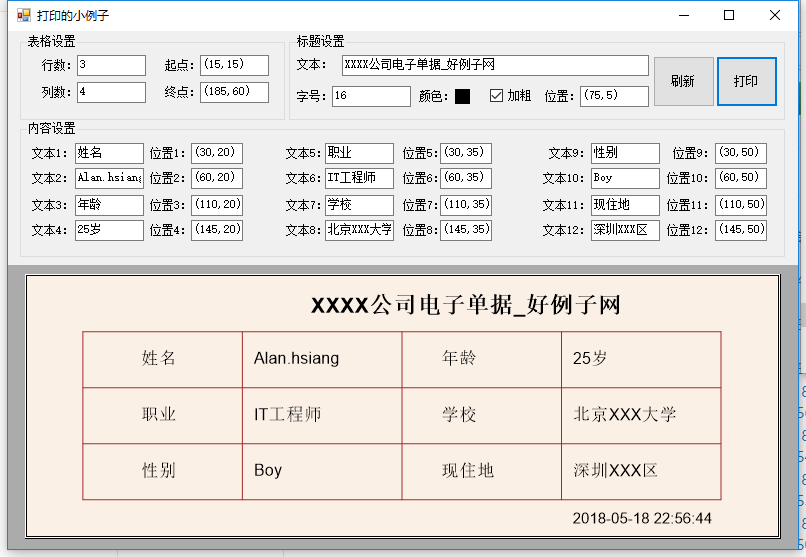Click preview table cell IT工程师
The image size is (806, 557).
pos(322,415)
